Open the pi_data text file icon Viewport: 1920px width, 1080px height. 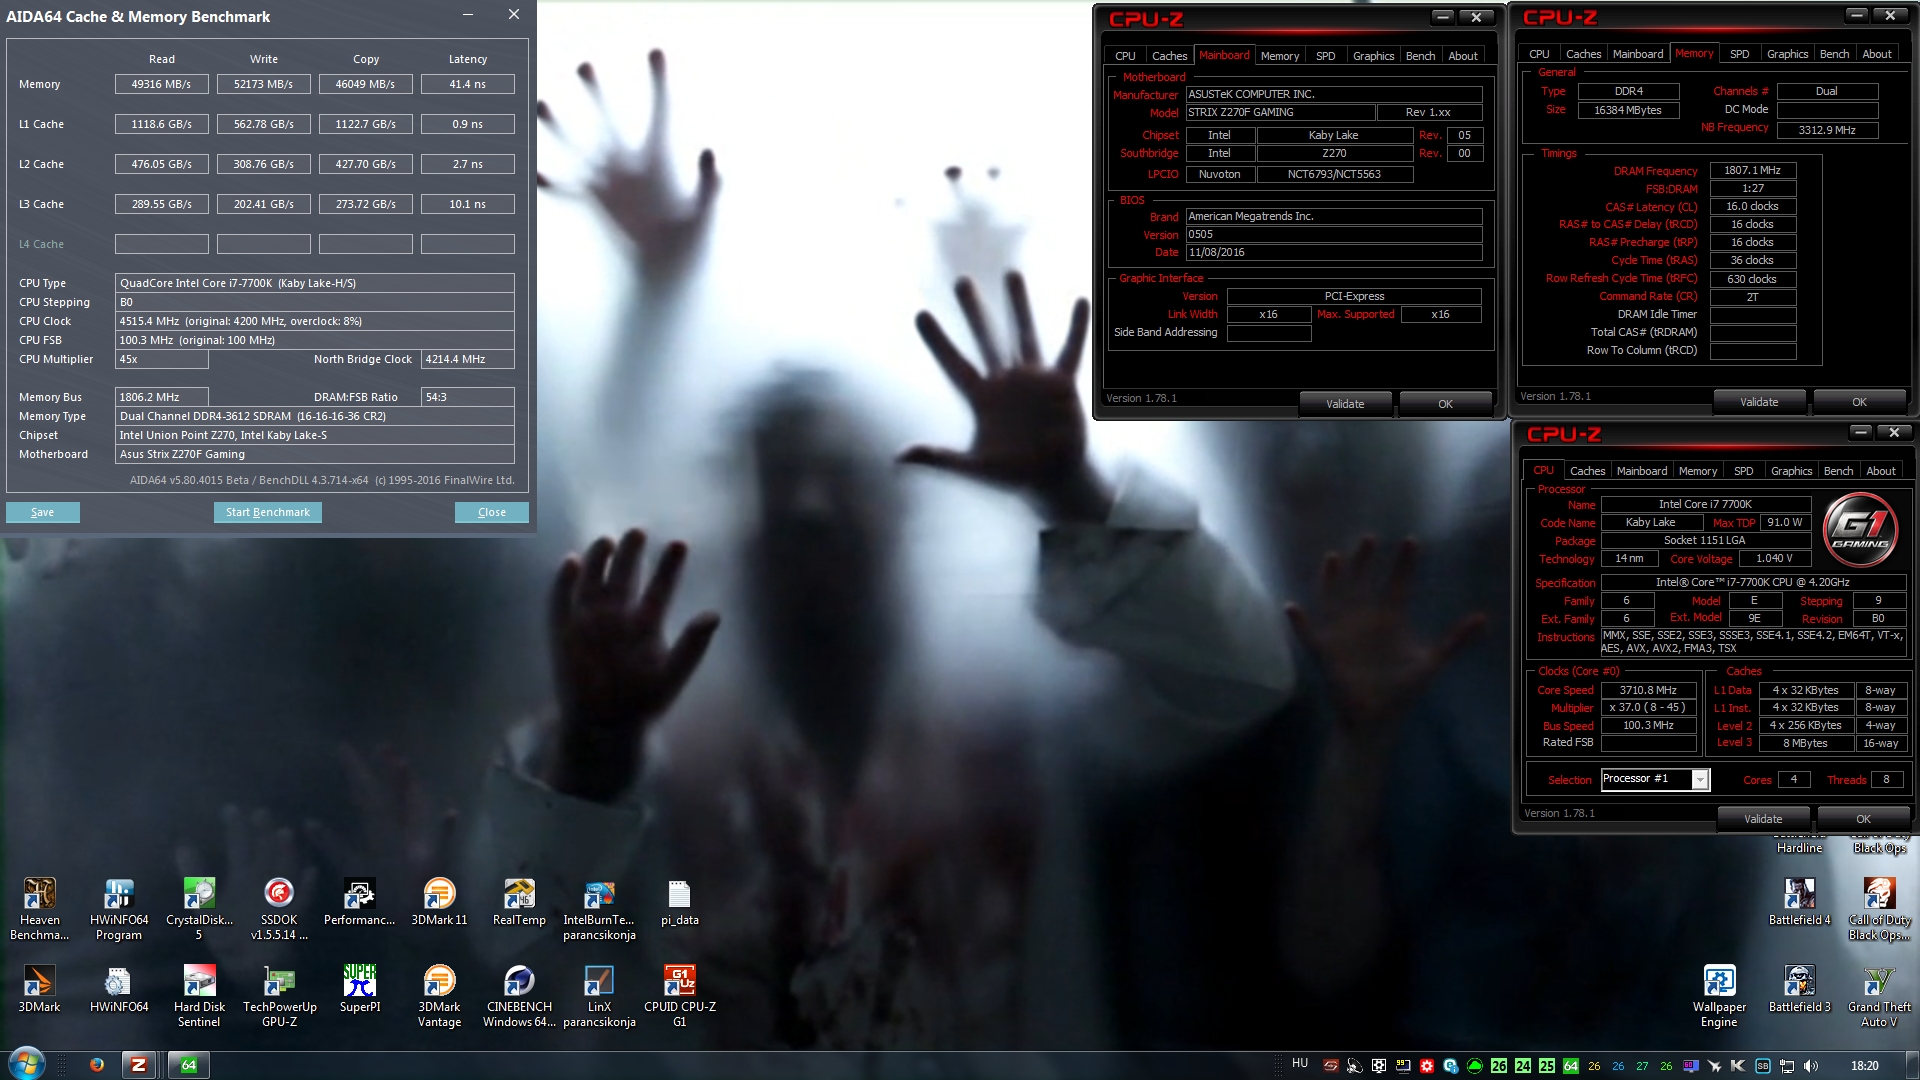click(679, 901)
